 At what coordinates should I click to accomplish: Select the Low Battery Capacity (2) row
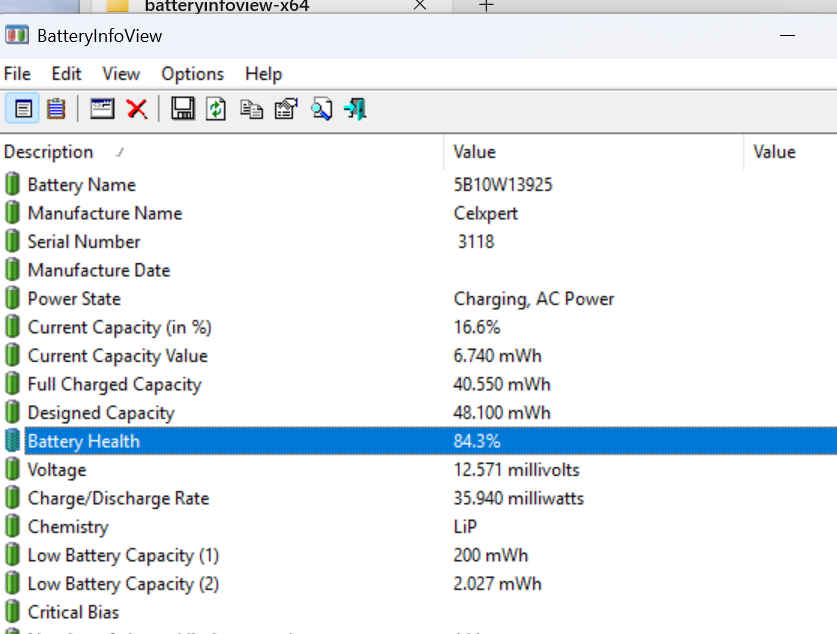tap(418, 583)
